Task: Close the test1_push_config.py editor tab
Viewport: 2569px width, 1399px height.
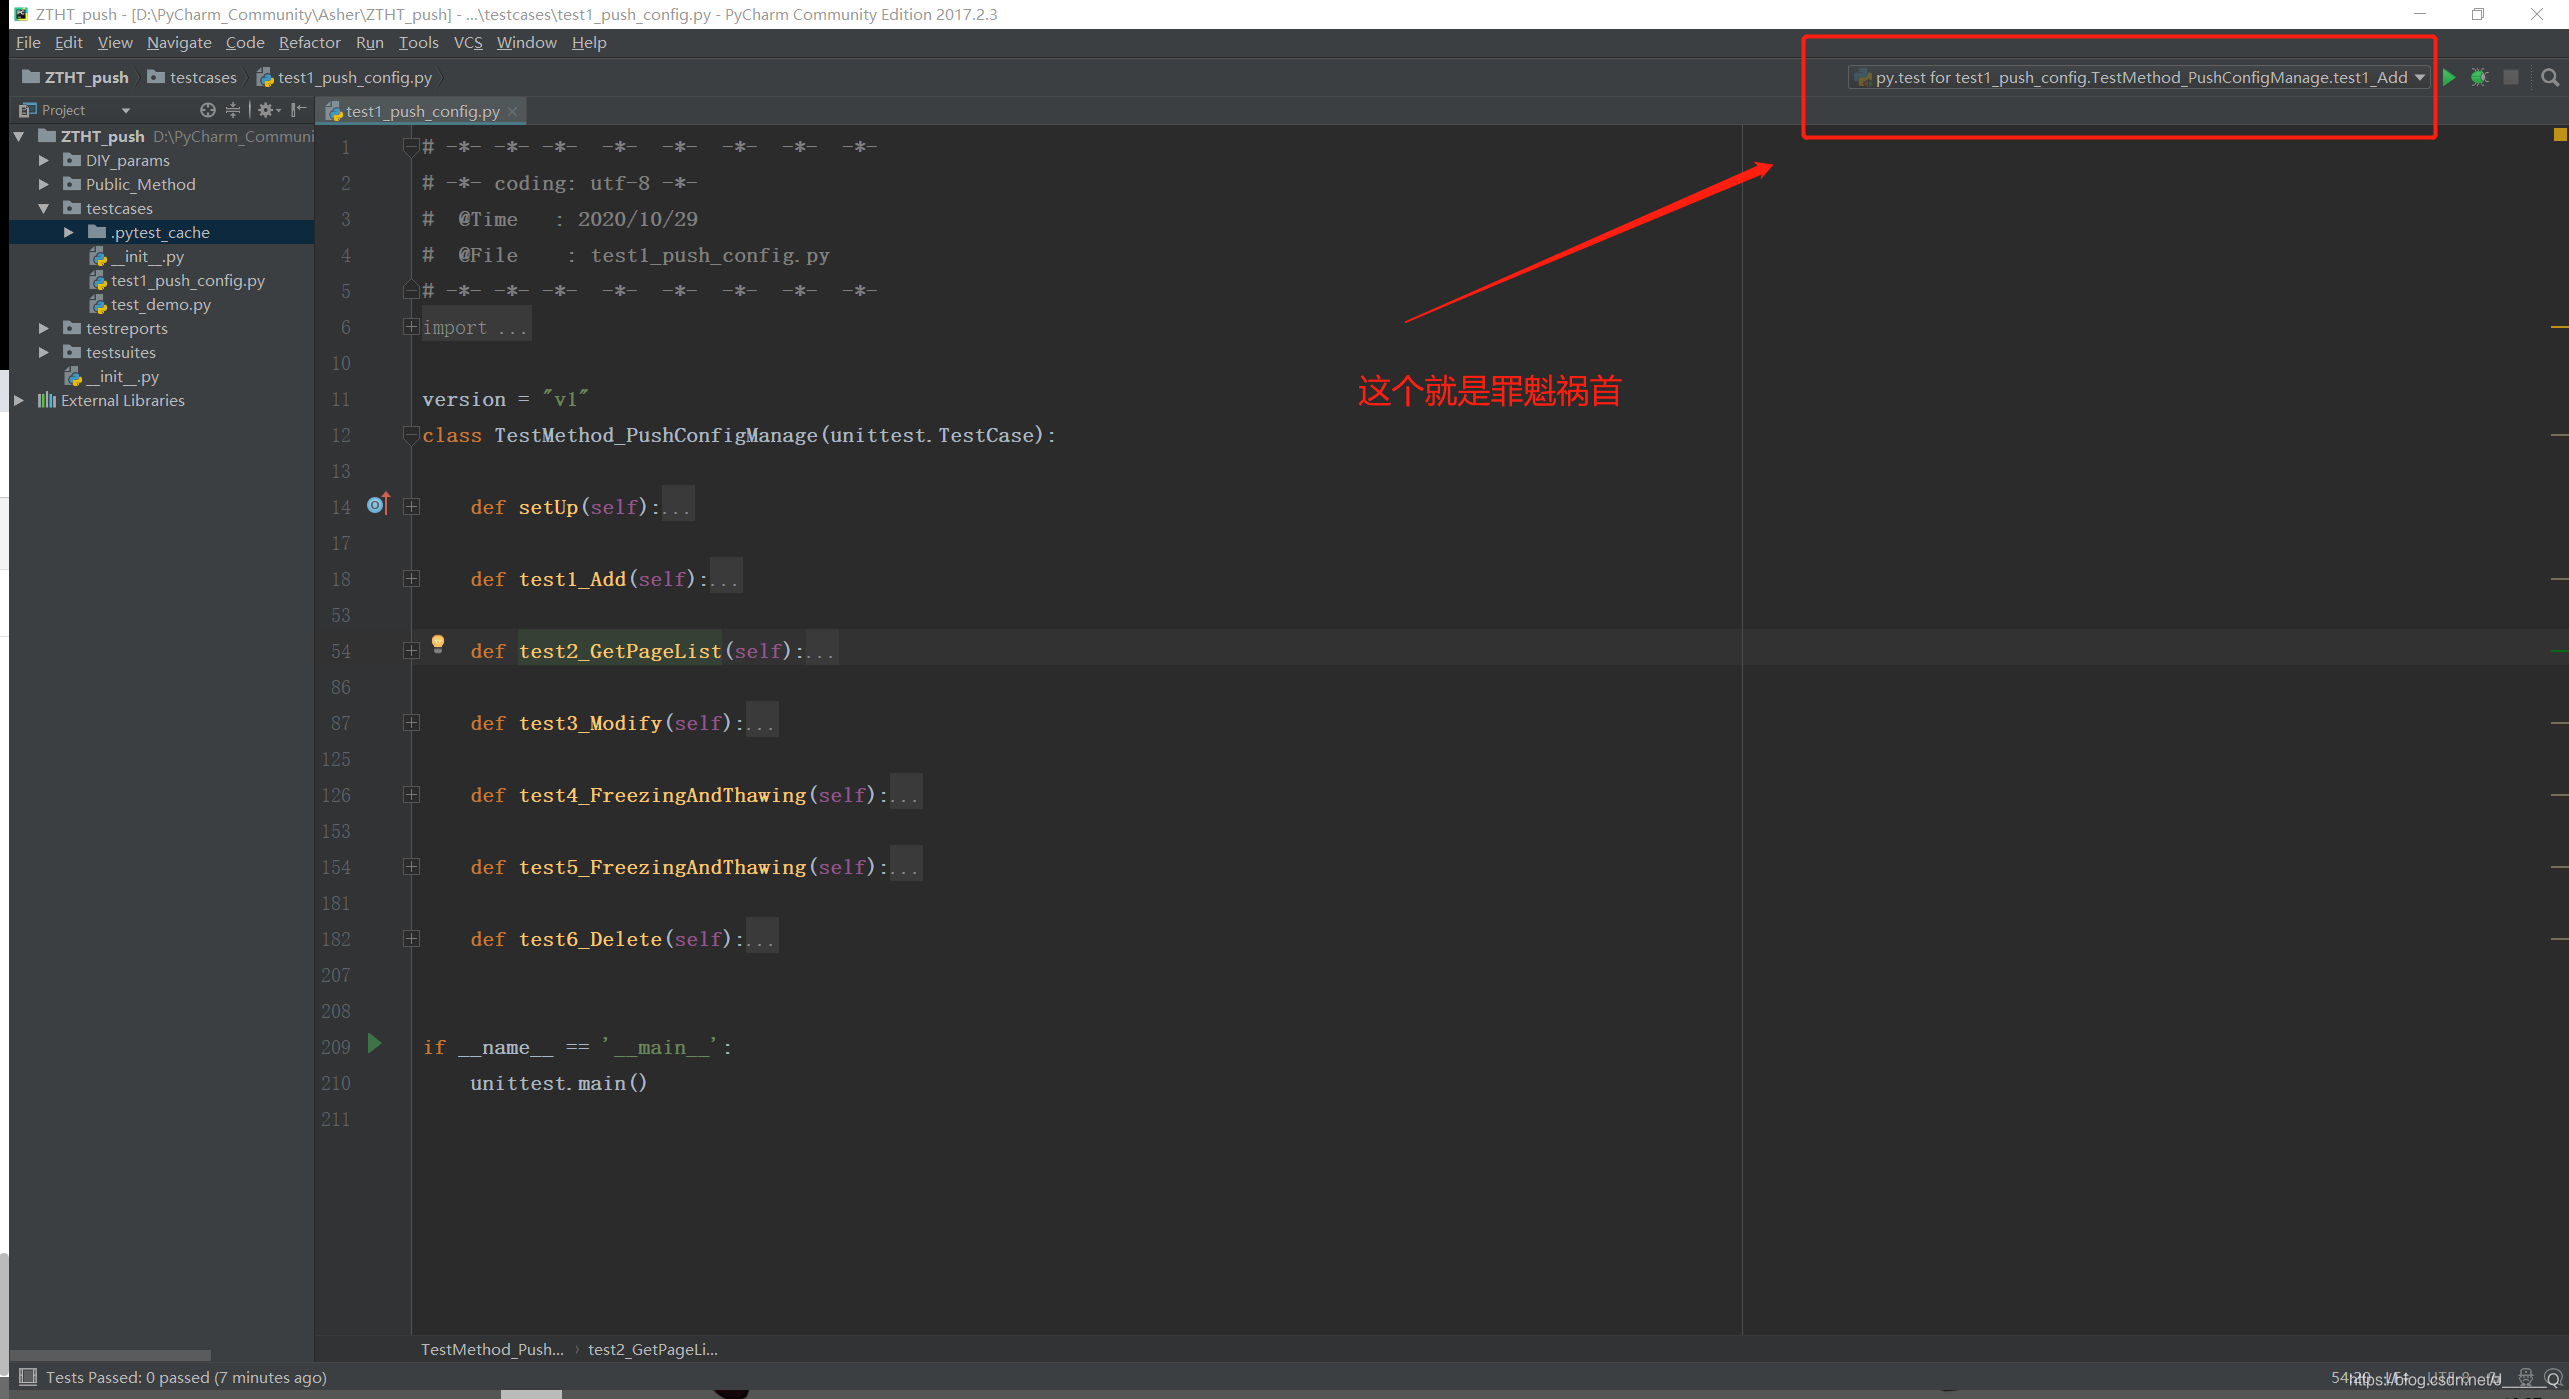Action: point(512,112)
